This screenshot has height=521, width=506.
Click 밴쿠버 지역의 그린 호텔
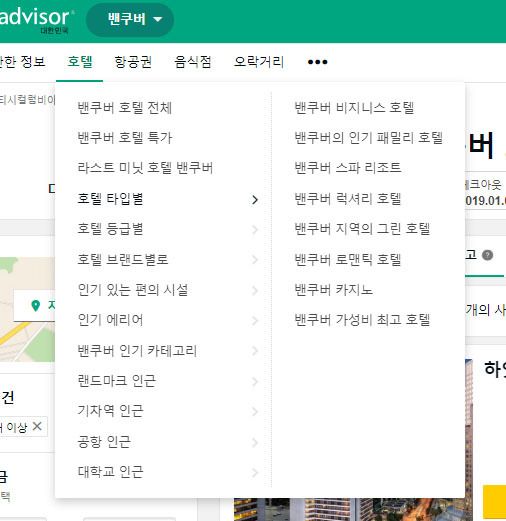pyautogui.click(x=362, y=229)
